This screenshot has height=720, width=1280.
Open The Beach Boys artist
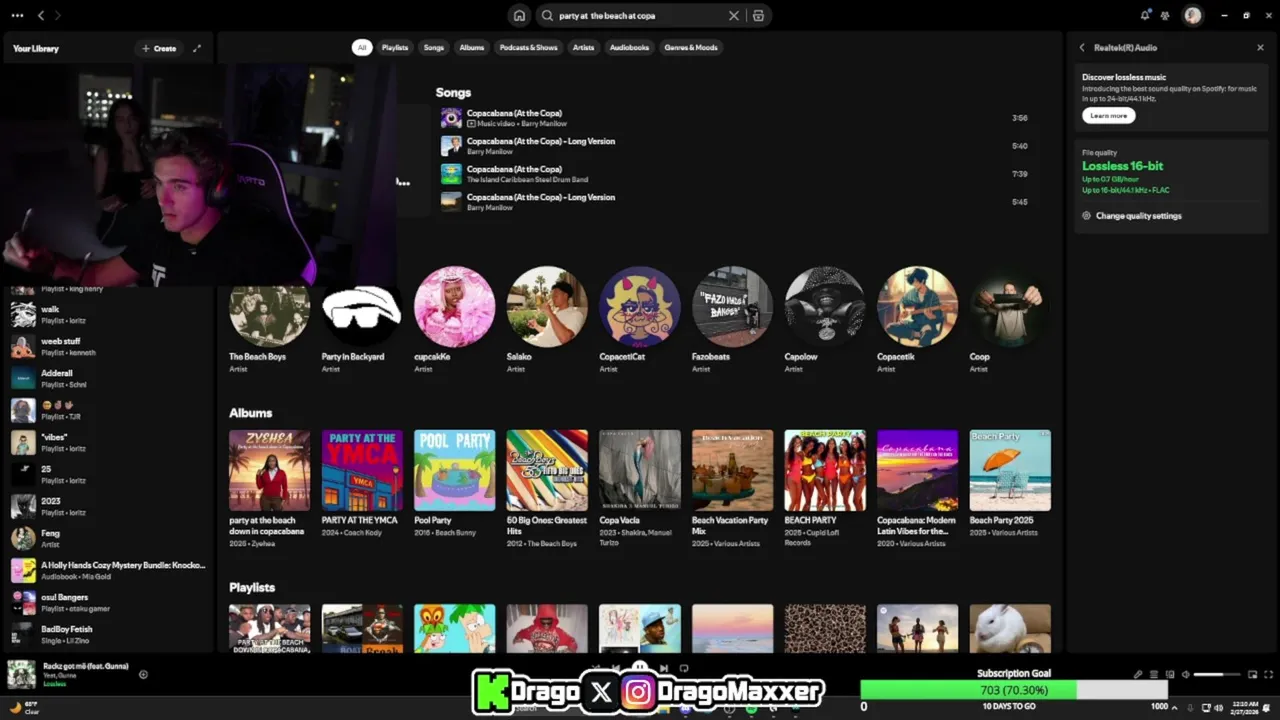[x=269, y=319]
